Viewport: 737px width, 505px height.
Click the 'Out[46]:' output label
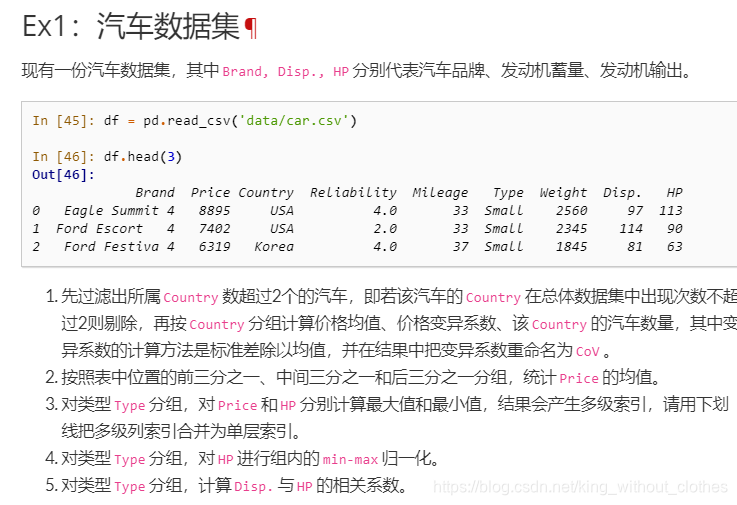(63, 175)
